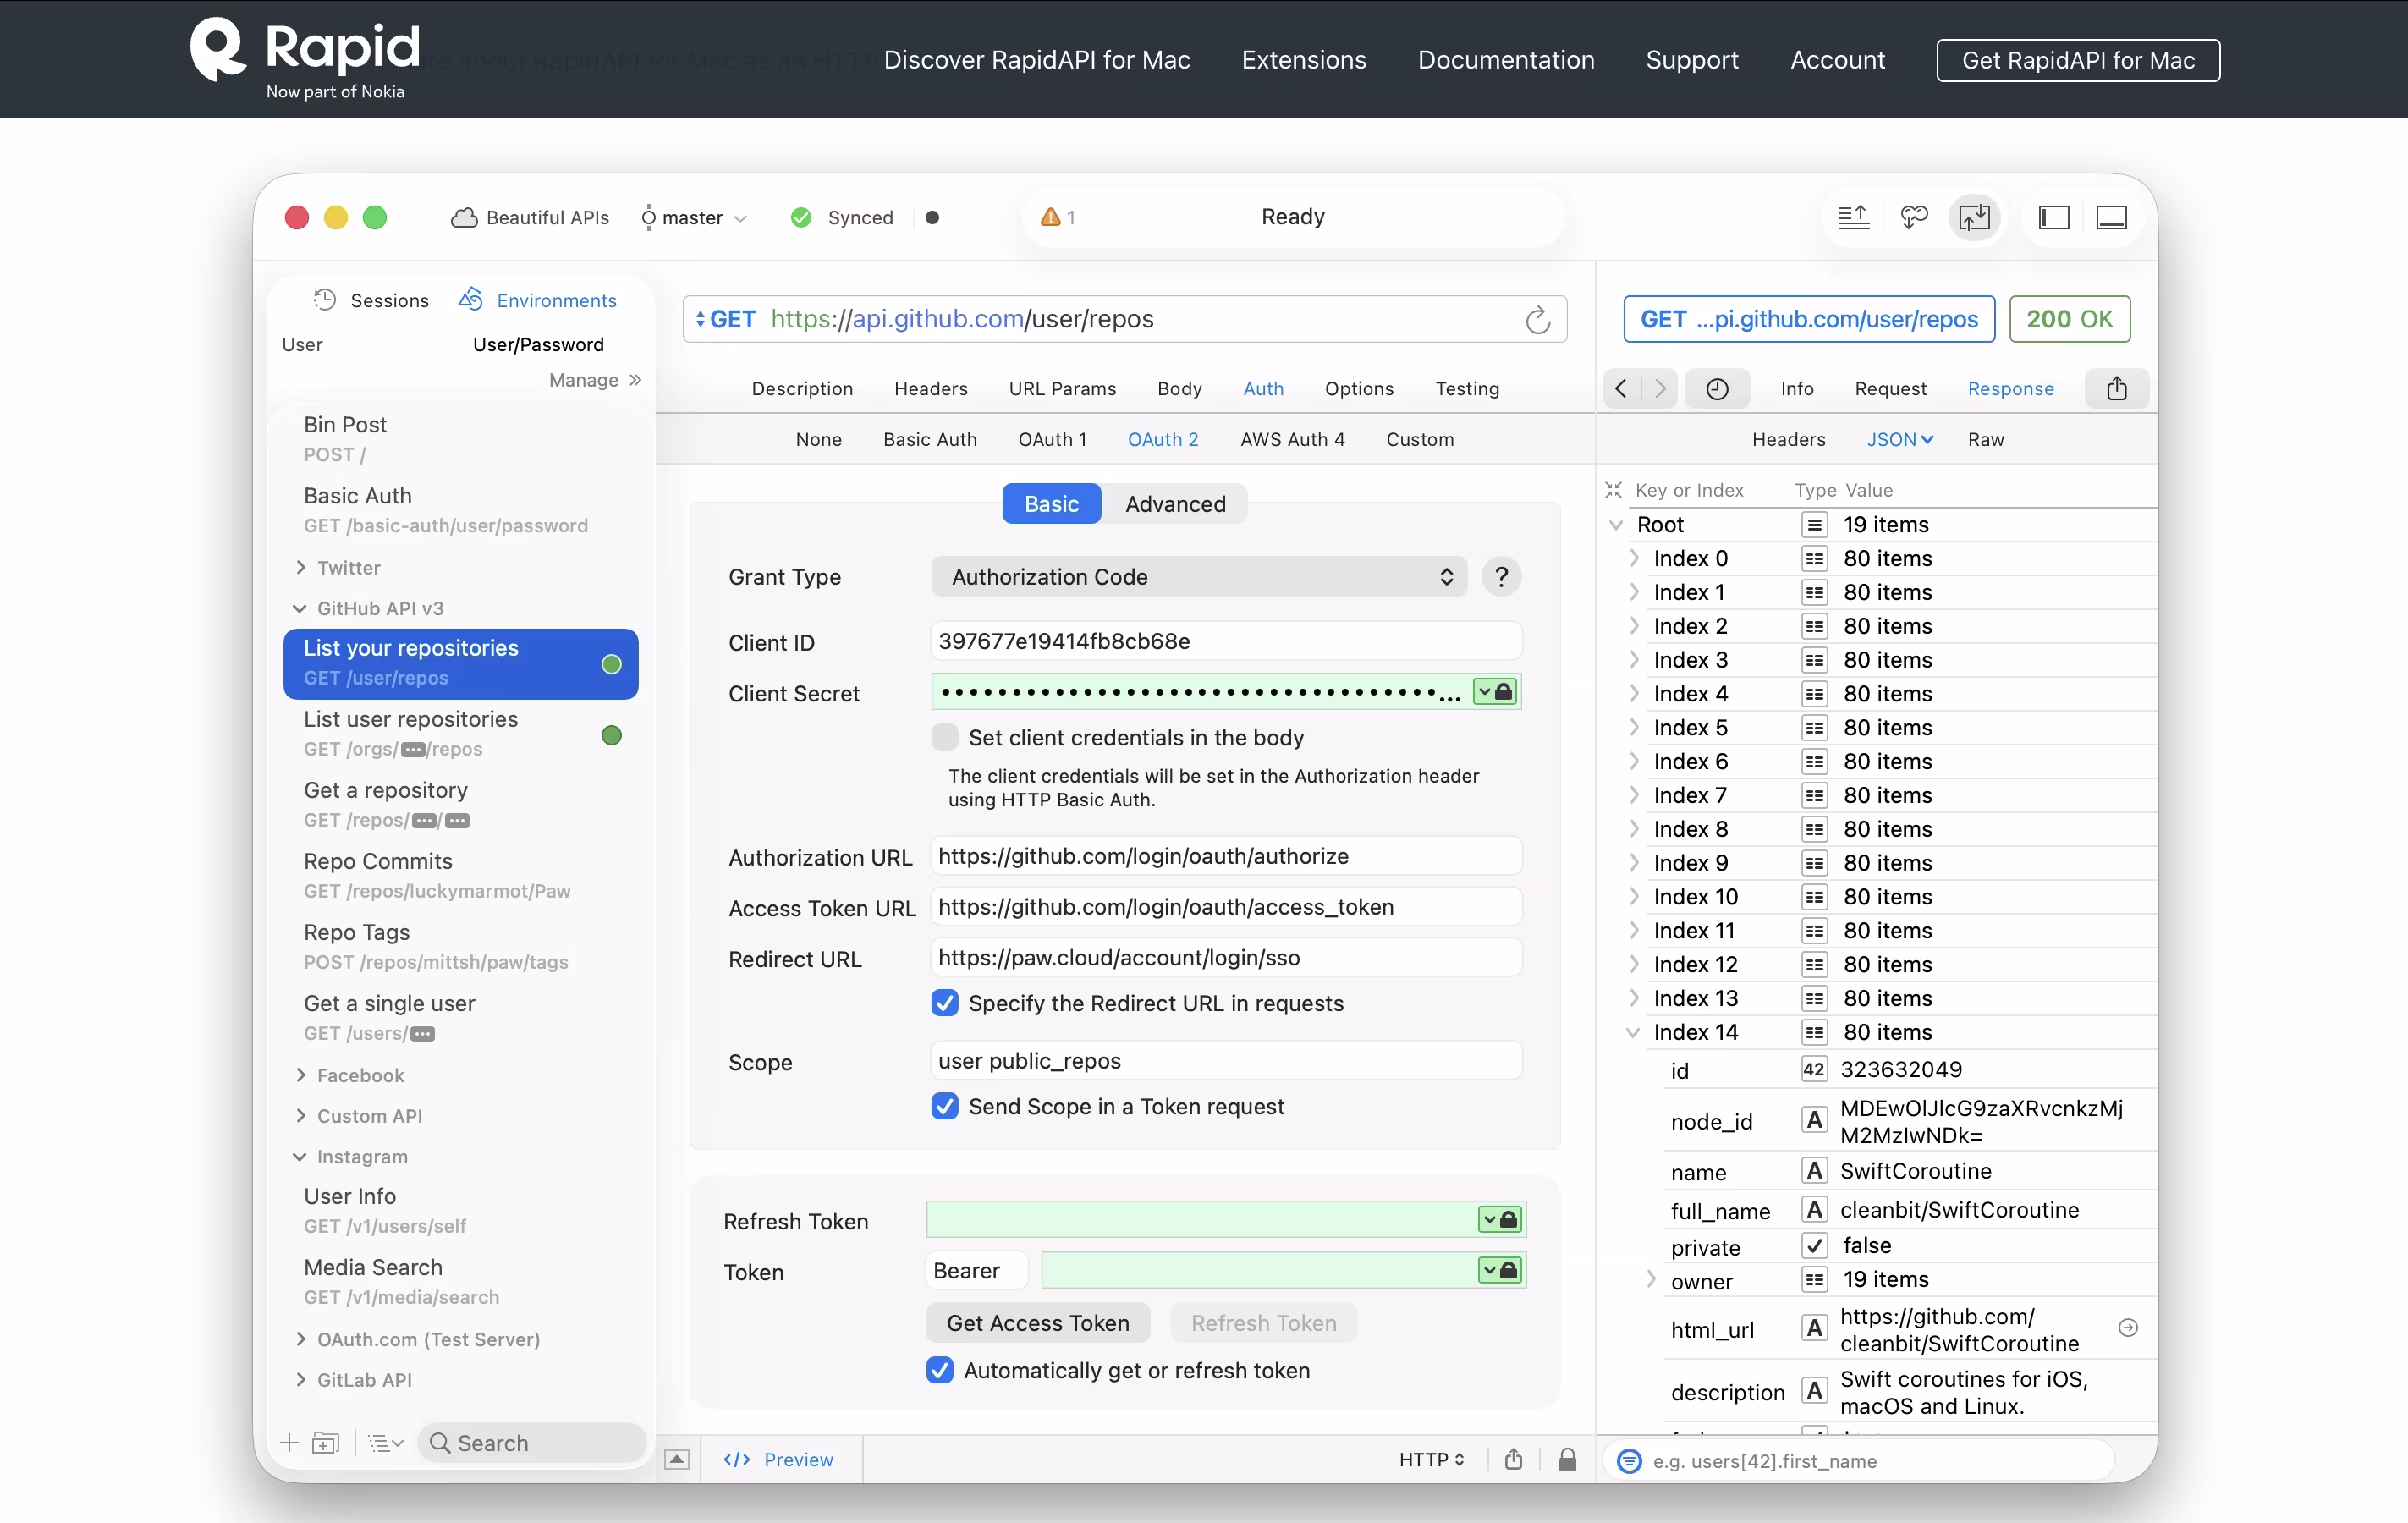Click the add request plus icon

(289, 1443)
